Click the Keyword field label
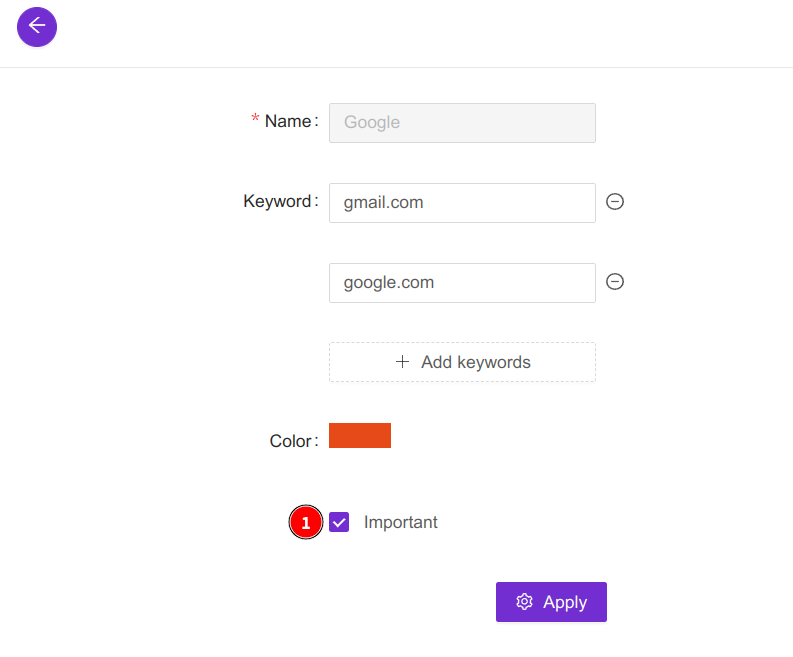 (278, 201)
